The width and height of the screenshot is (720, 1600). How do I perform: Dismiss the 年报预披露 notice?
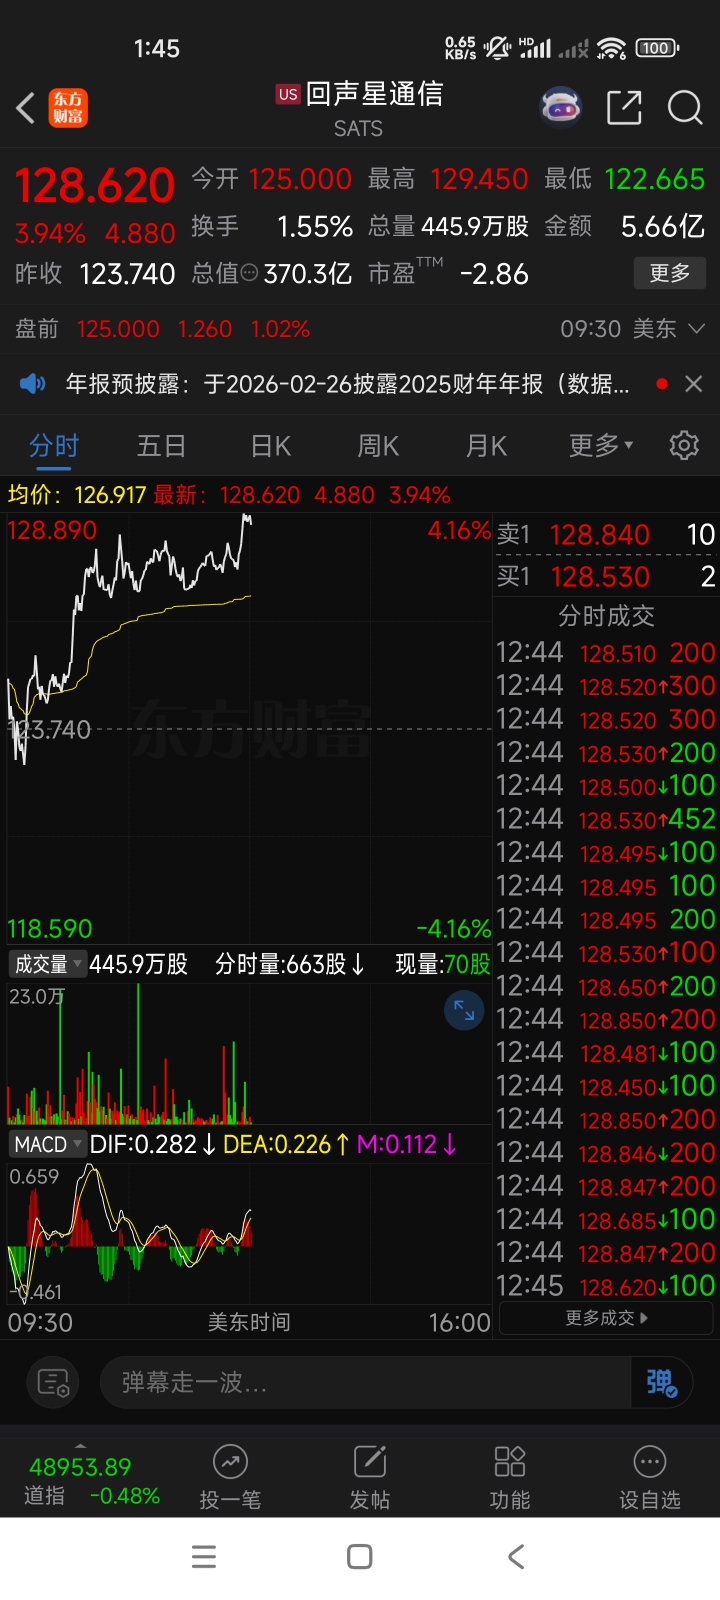click(x=693, y=383)
